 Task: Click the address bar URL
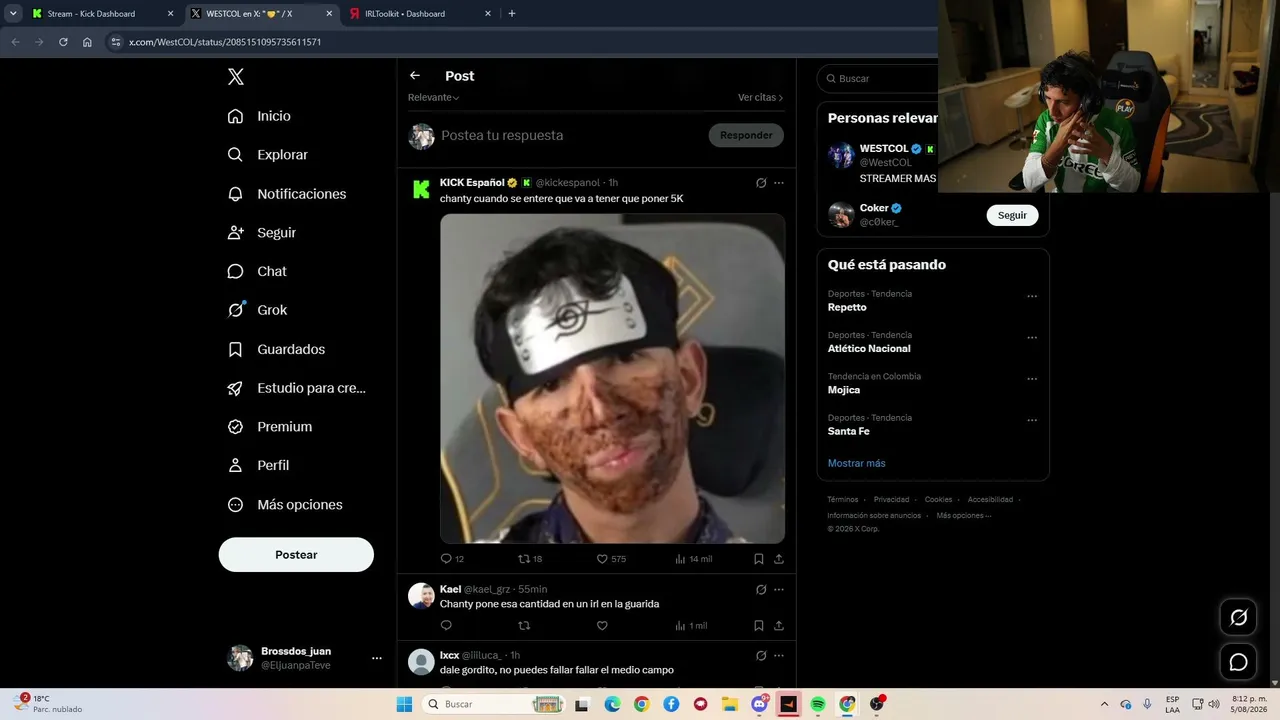click(x=225, y=42)
